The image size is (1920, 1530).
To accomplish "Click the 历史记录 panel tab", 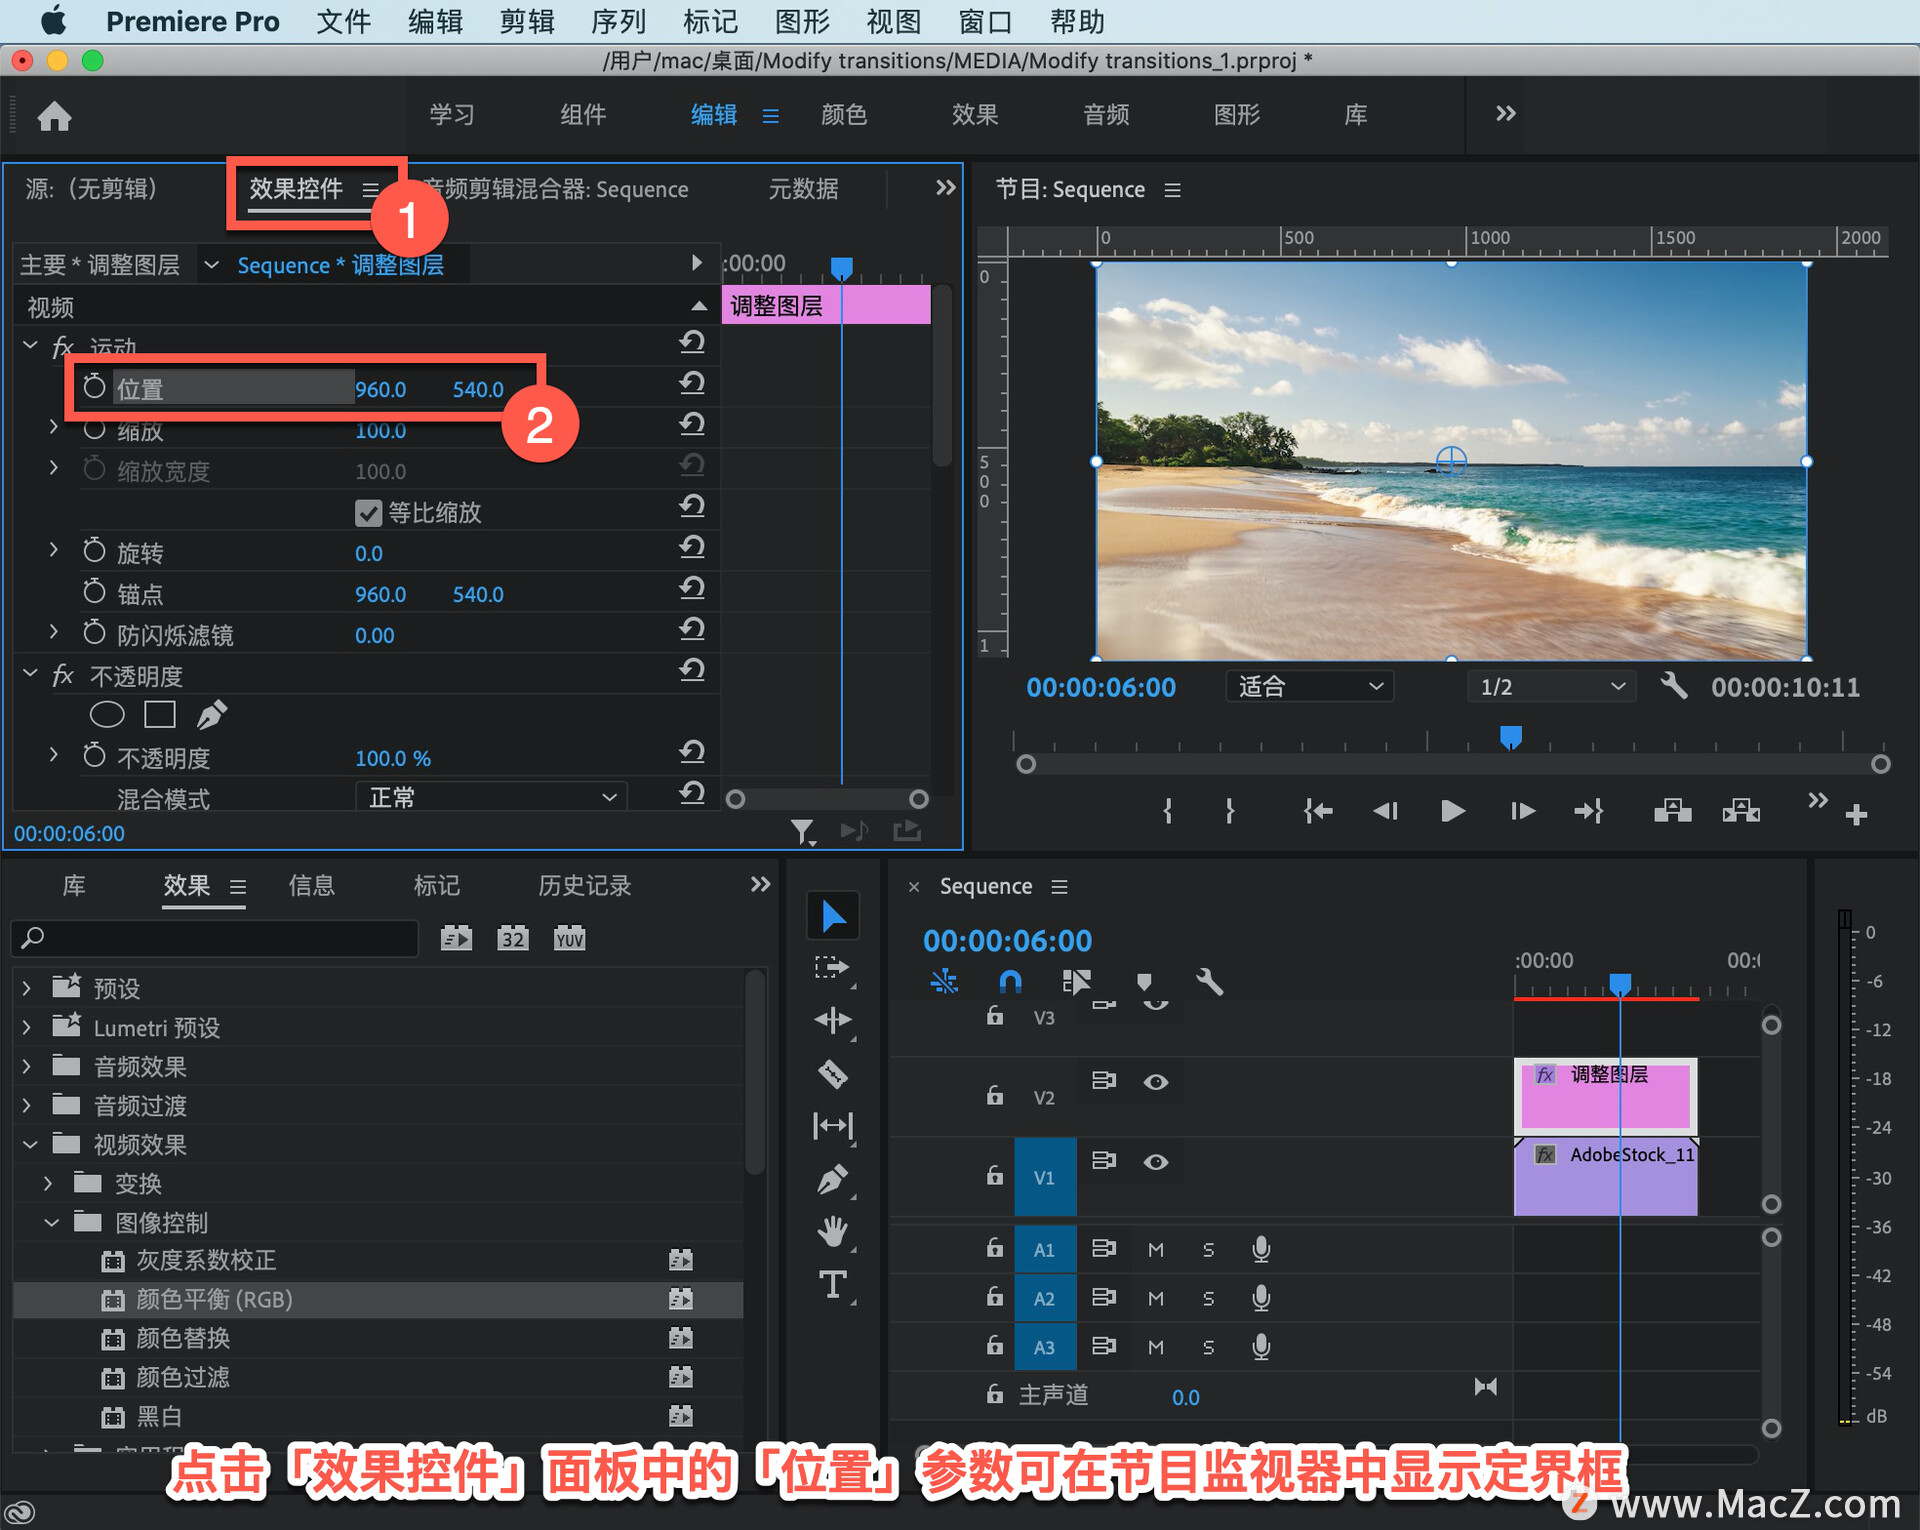I will click(584, 886).
